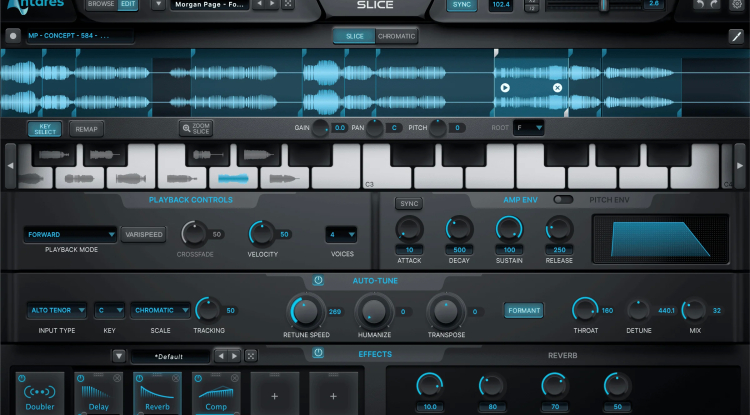750x415 pixels.
Task: Play the selected slice in waveform
Action: pos(505,87)
